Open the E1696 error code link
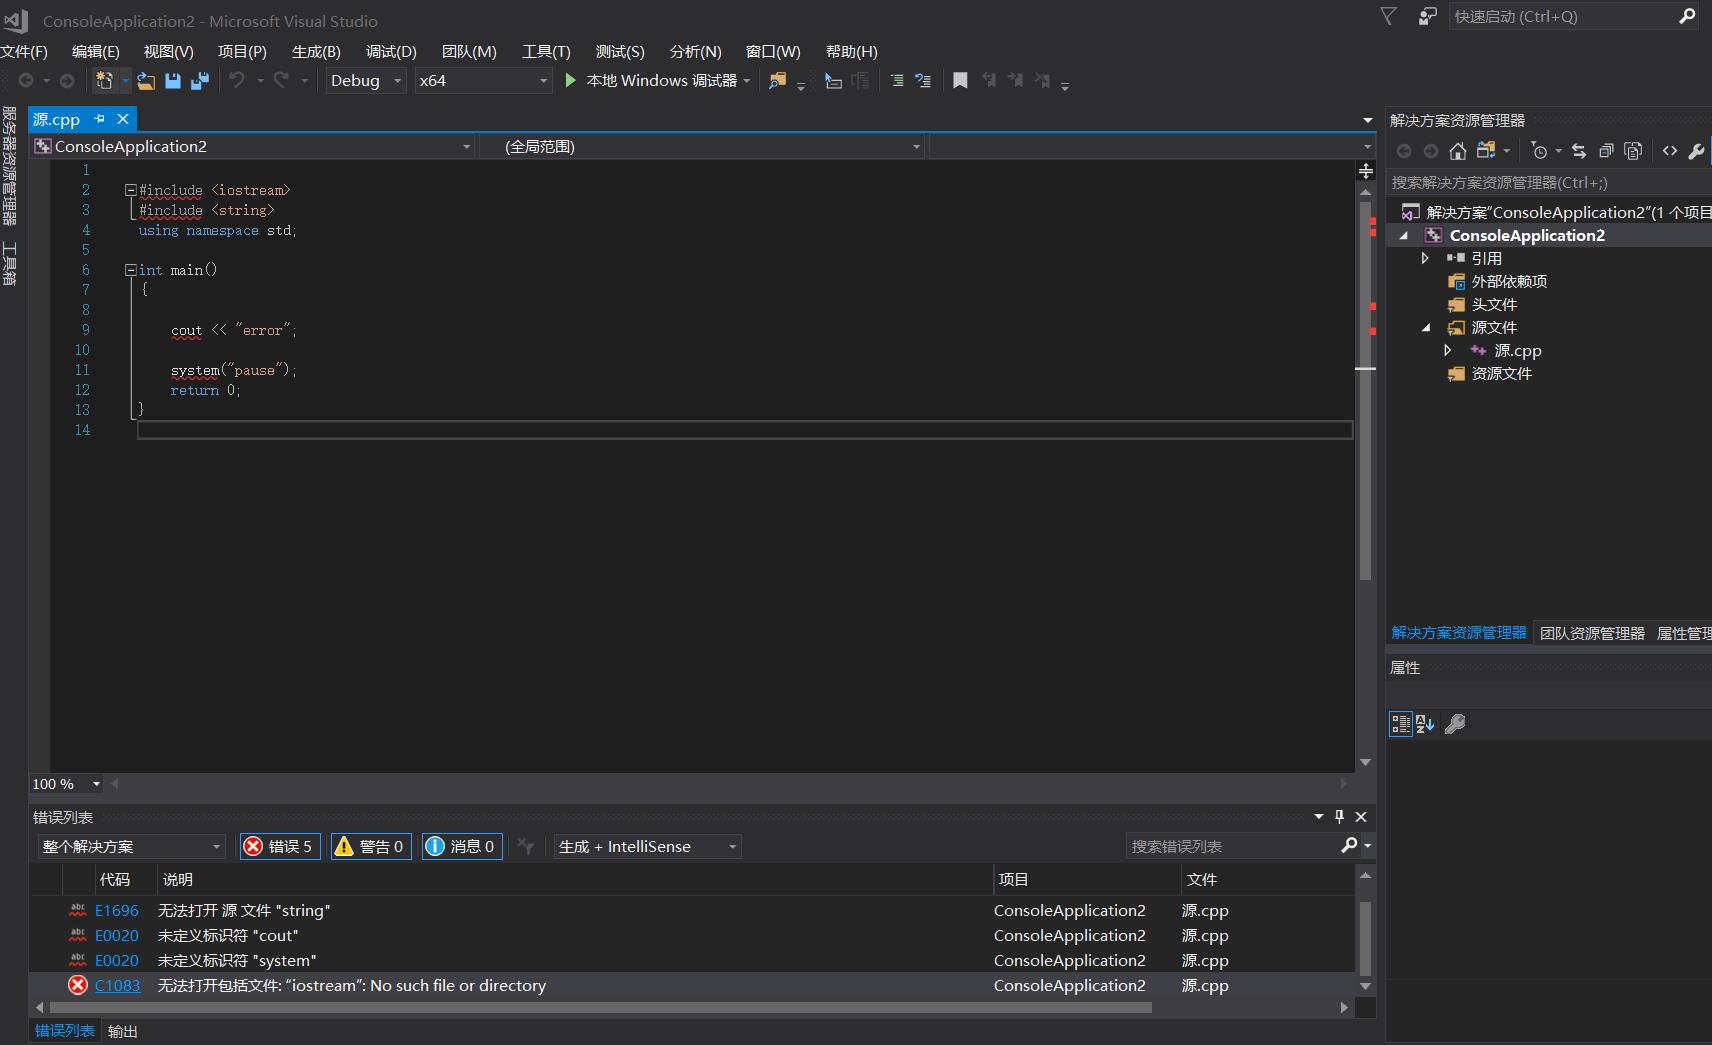This screenshot has width=1712, height=1045. [117, 911]
